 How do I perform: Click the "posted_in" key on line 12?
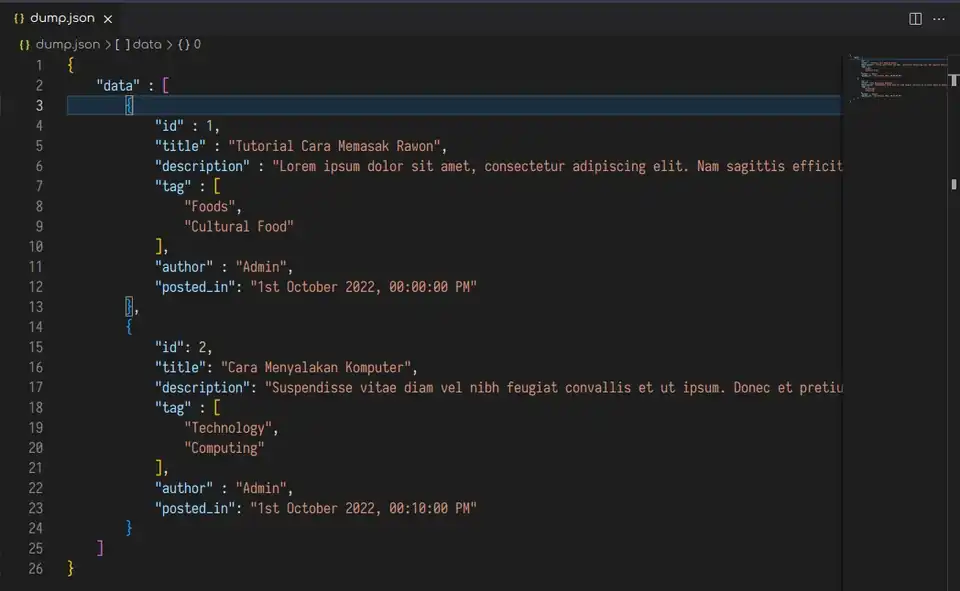click(x=195, y=287)
